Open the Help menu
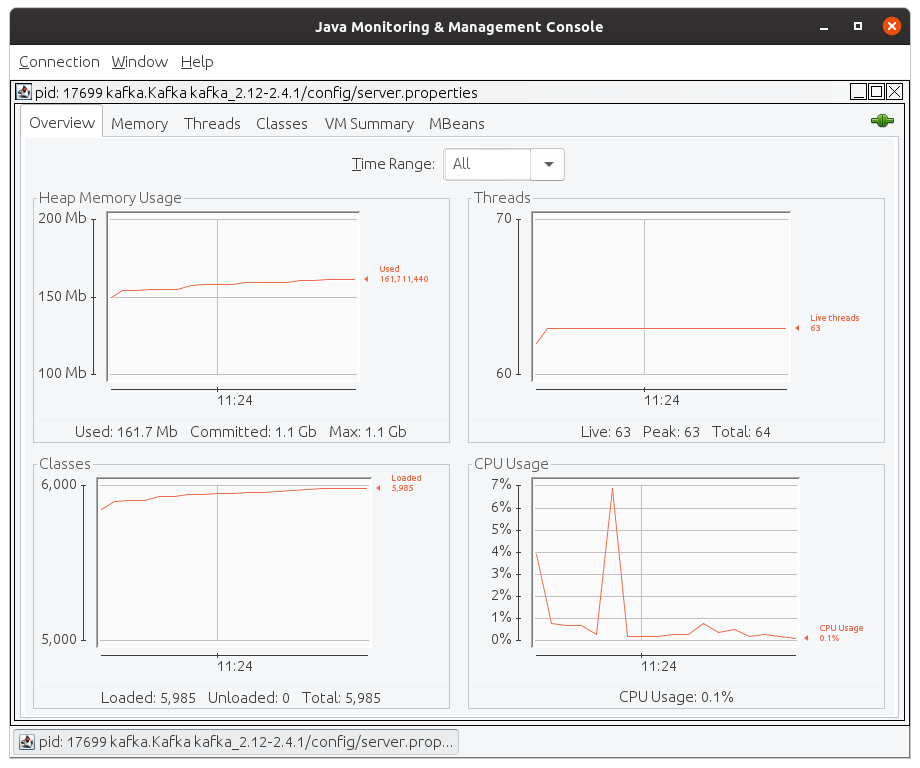Image resolution: width=920 pixels, height=768 pixels. pos(197,62)
